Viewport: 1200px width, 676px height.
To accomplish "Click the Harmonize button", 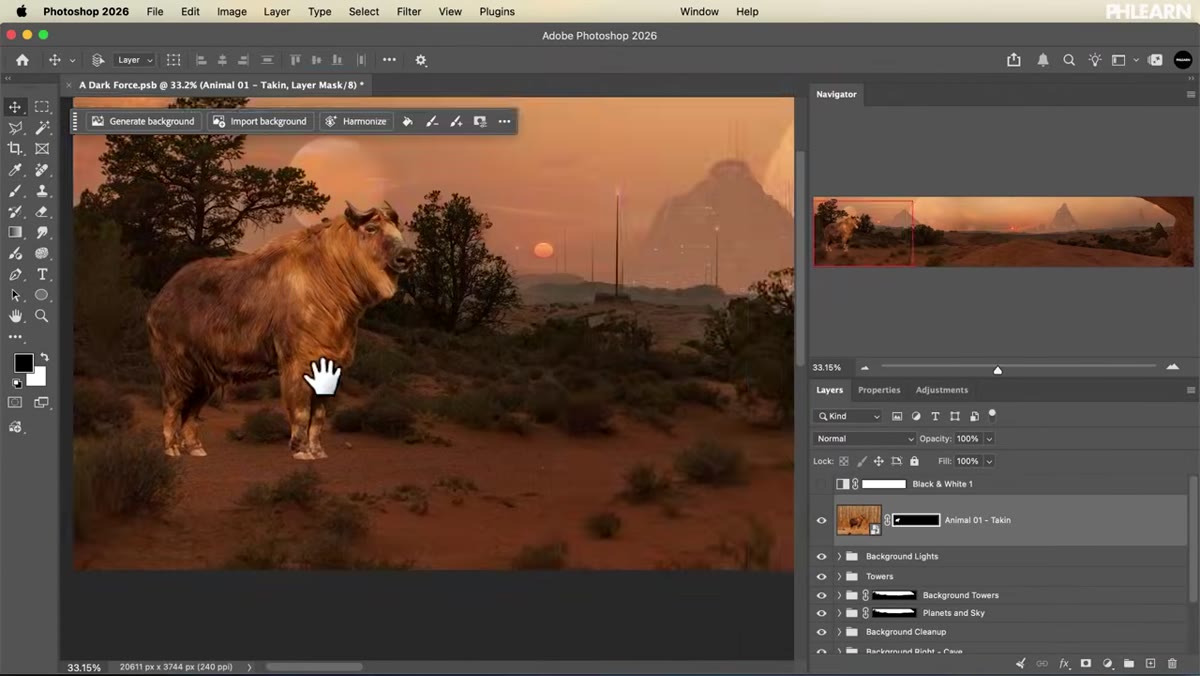I will click(x=356, y=121).
